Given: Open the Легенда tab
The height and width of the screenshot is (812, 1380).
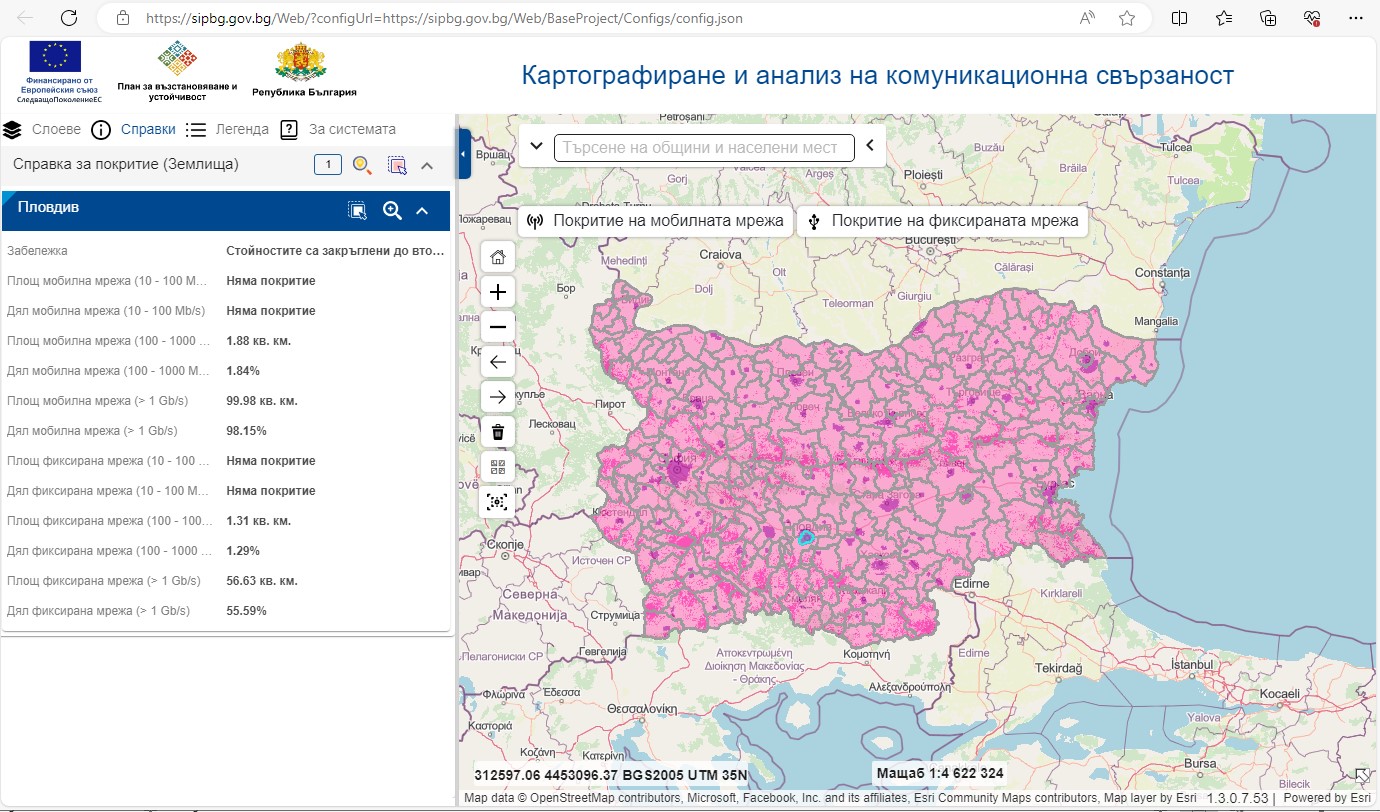Looking at the screenshot, I should coord(228,129).
